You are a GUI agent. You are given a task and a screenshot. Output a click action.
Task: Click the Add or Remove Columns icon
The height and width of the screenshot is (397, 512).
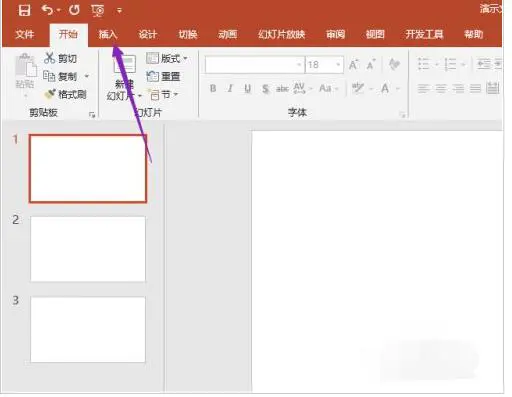493,88
